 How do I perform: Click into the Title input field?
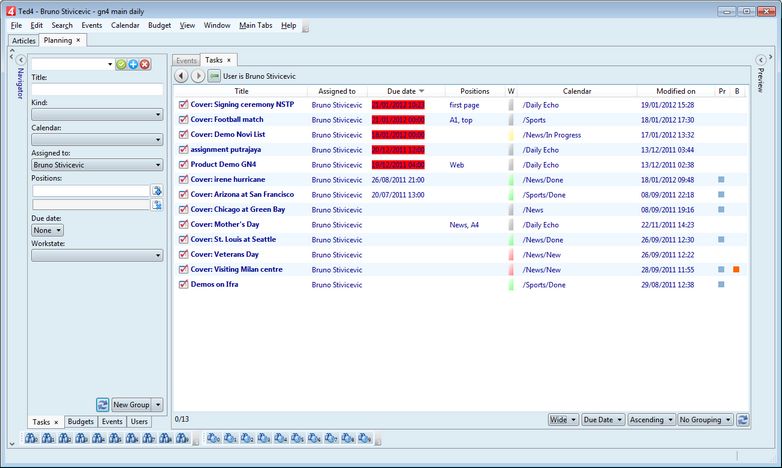(97, 90)
